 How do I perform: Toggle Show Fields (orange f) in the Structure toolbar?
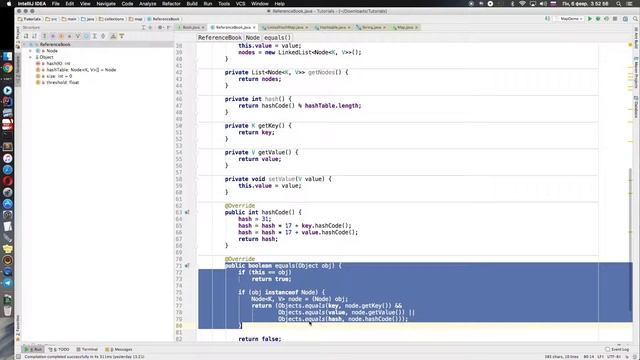pos(61,36)
